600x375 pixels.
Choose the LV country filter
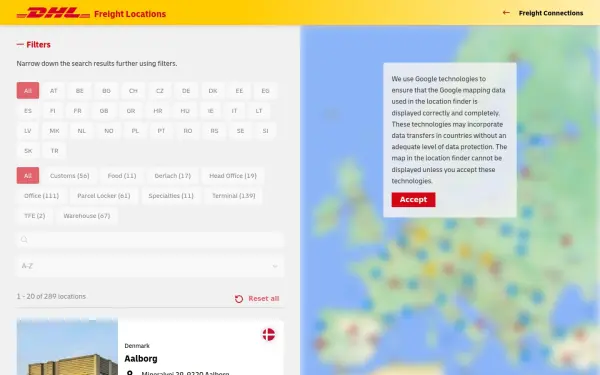pyautogui.click(x=28, y=131)
